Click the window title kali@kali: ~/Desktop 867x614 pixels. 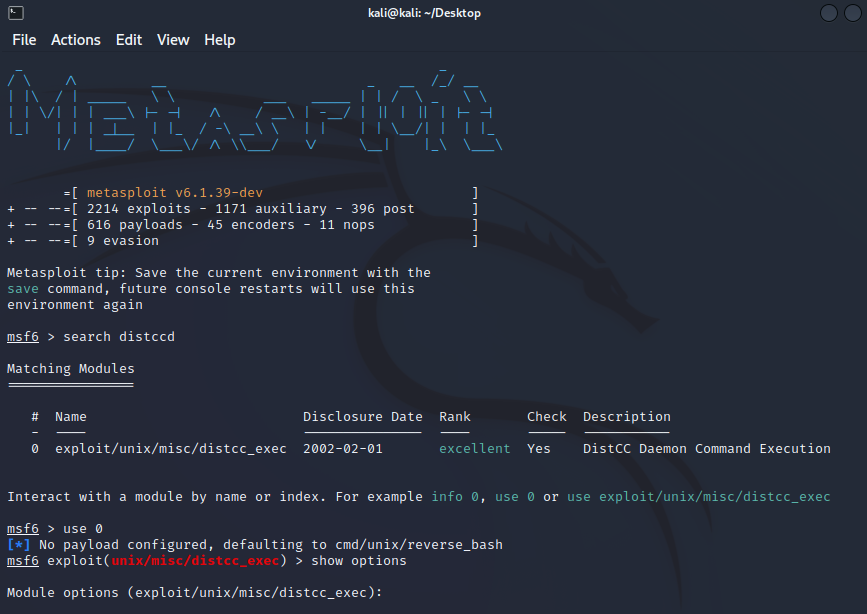[x=424, y=13]
